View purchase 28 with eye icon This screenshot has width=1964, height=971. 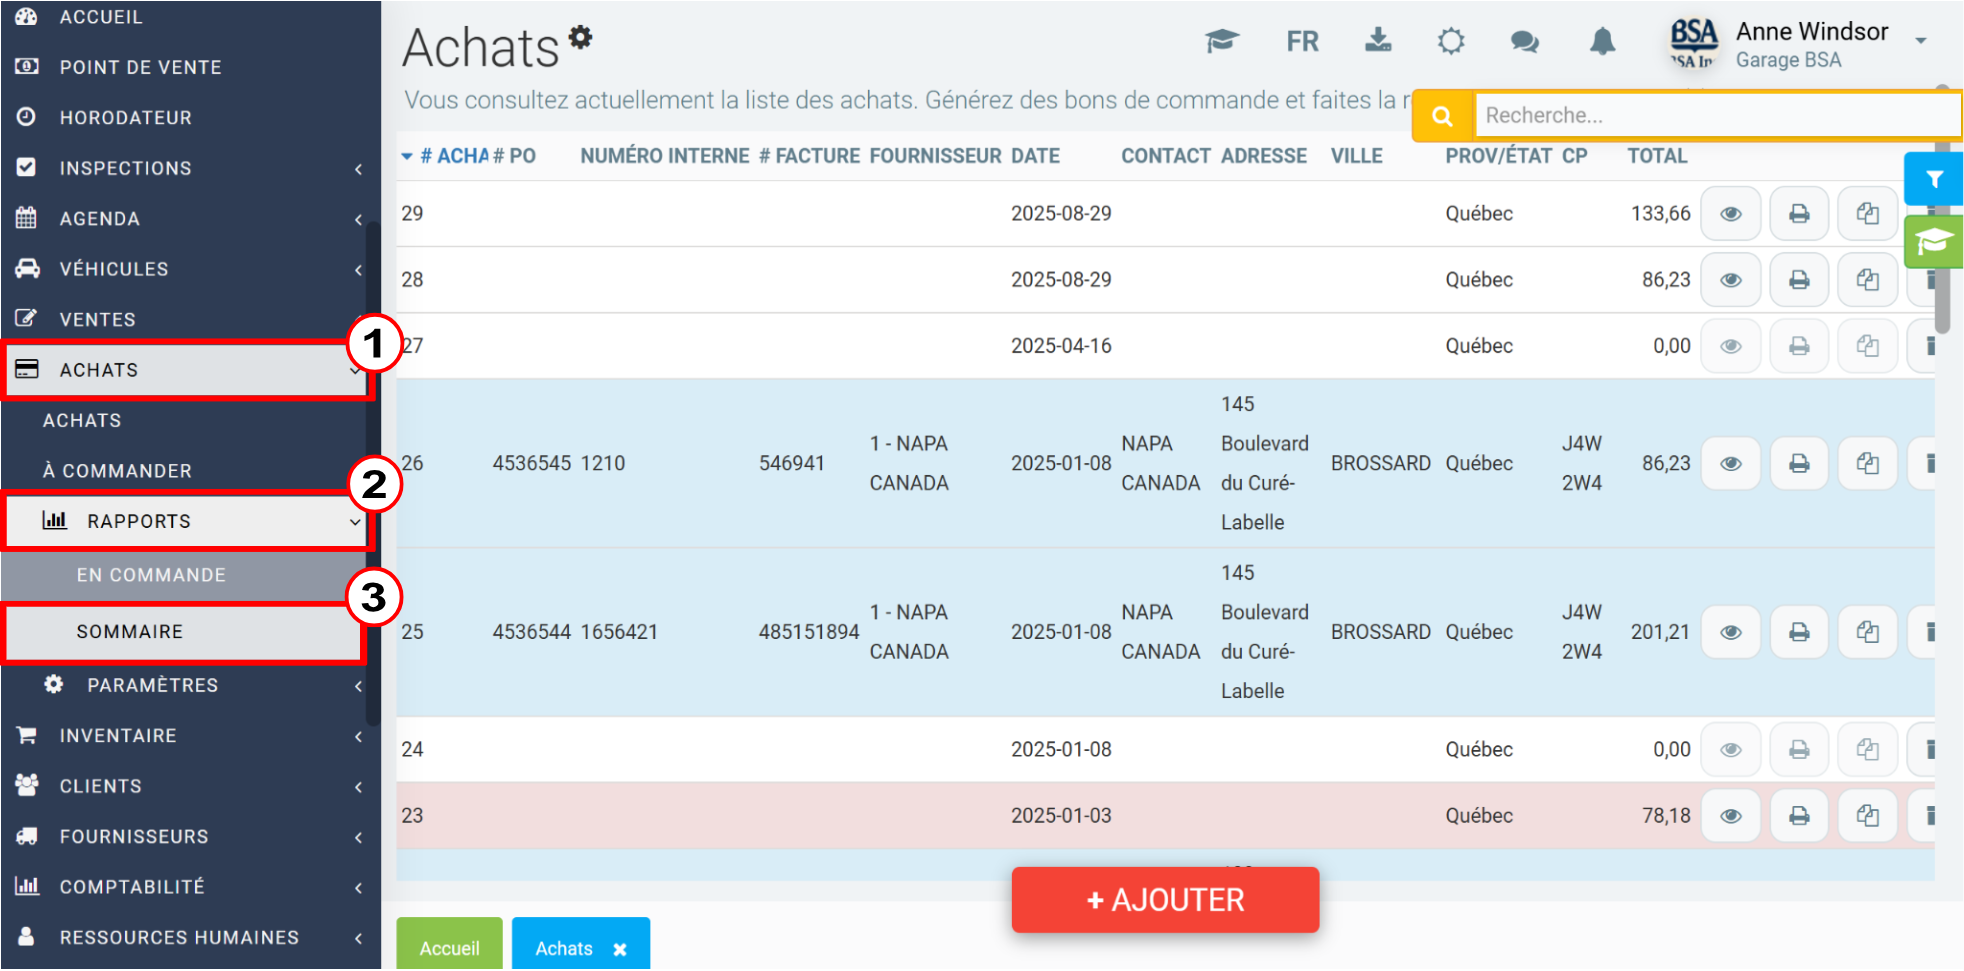pos(1731,280)
